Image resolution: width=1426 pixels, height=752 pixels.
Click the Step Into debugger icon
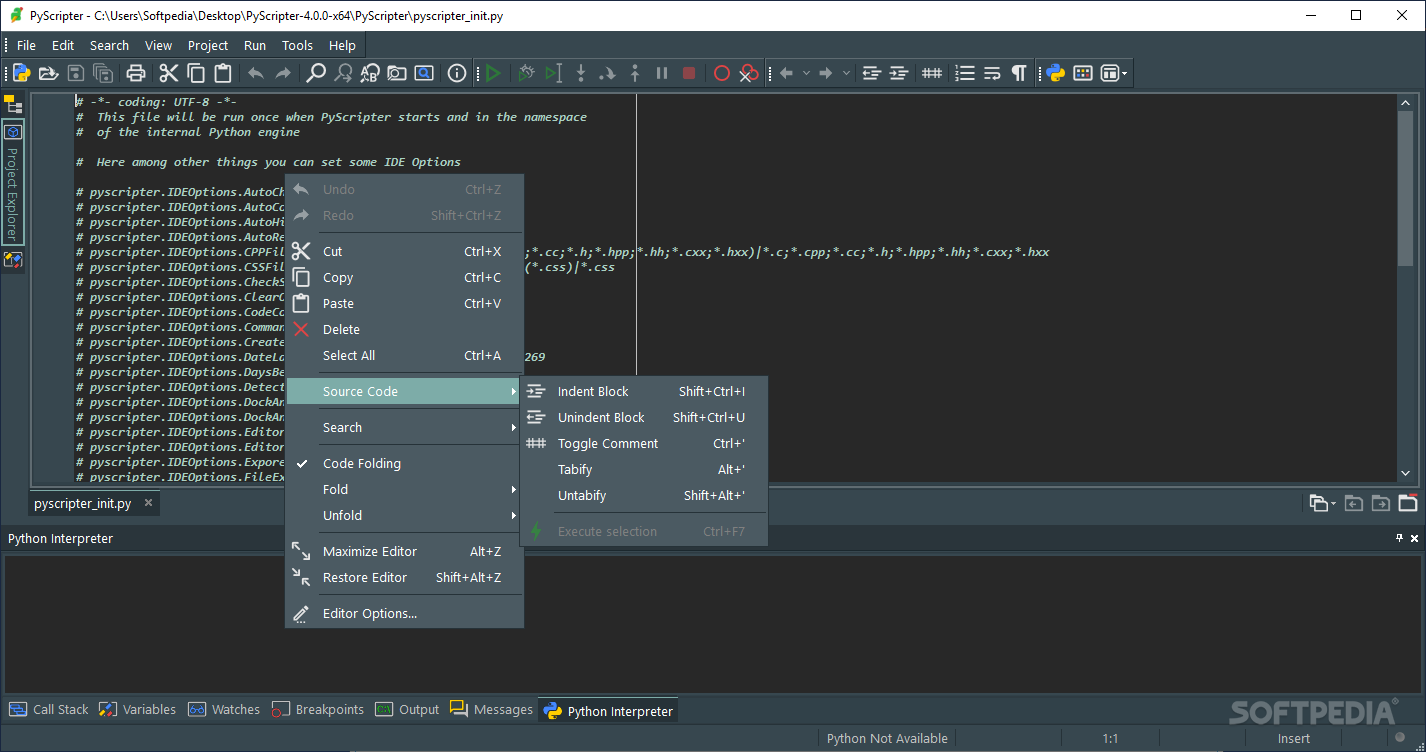(580, 73)
